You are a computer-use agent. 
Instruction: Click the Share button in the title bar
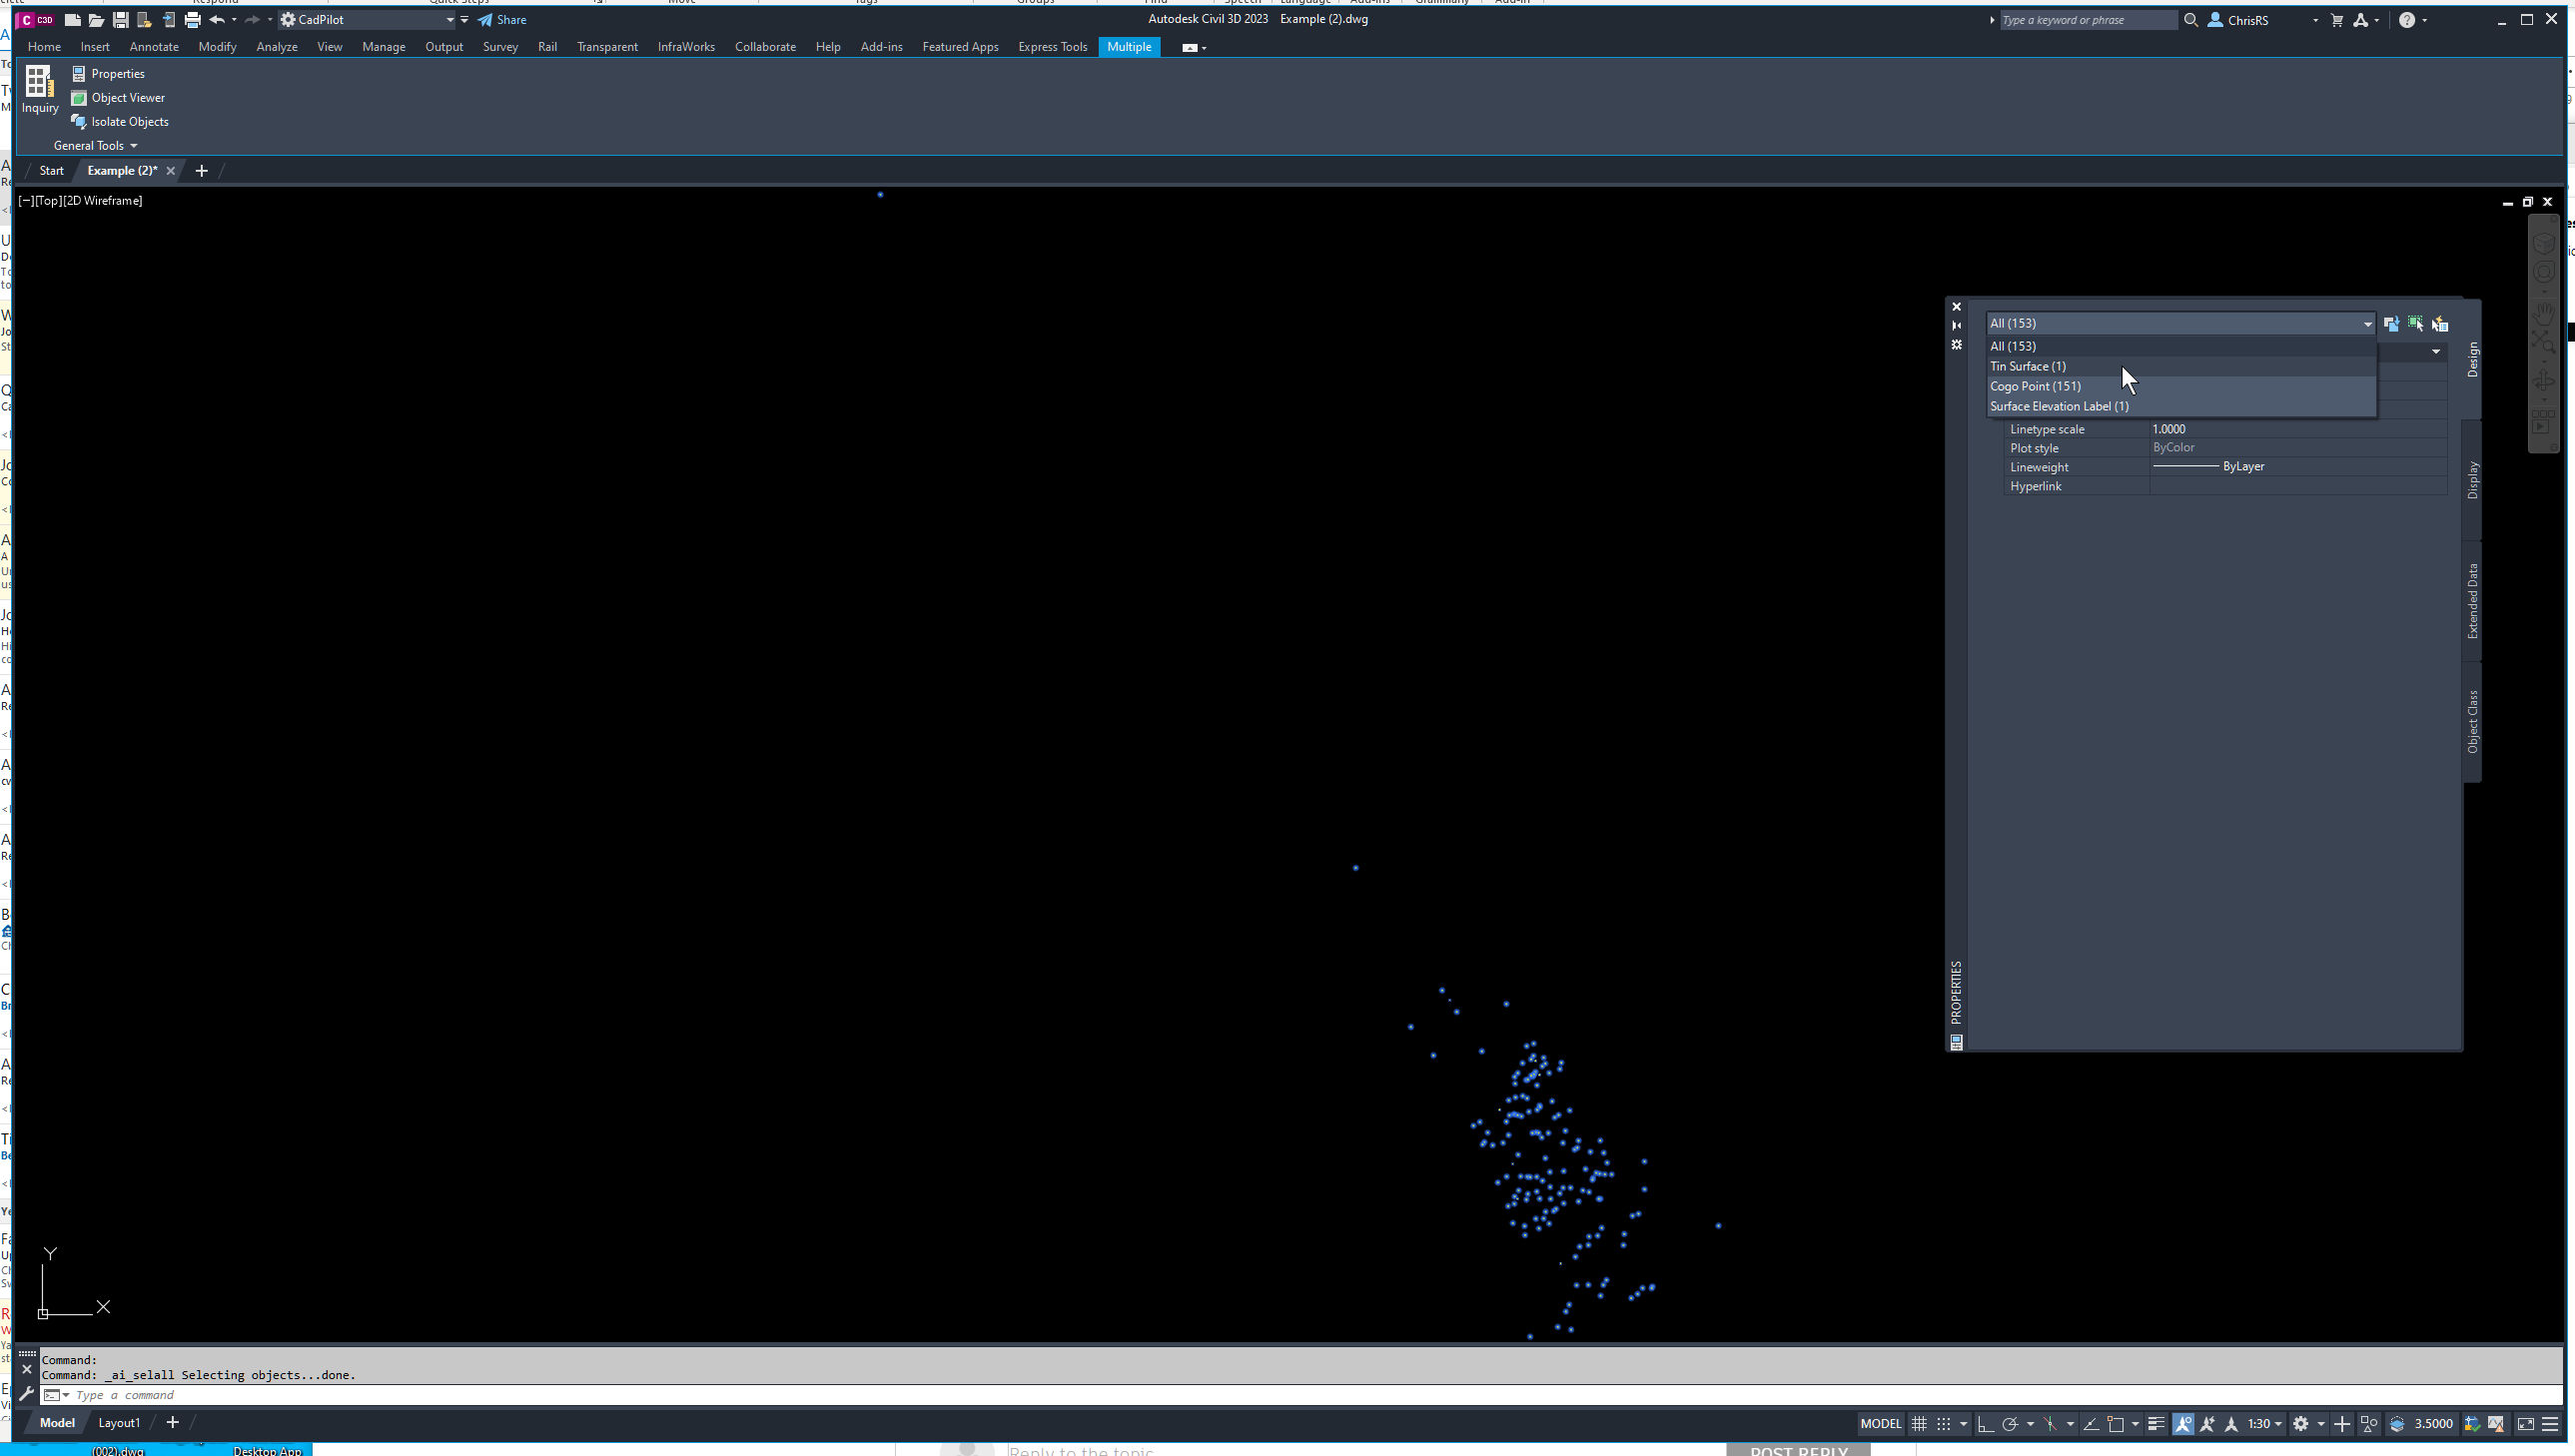[503, 19]
